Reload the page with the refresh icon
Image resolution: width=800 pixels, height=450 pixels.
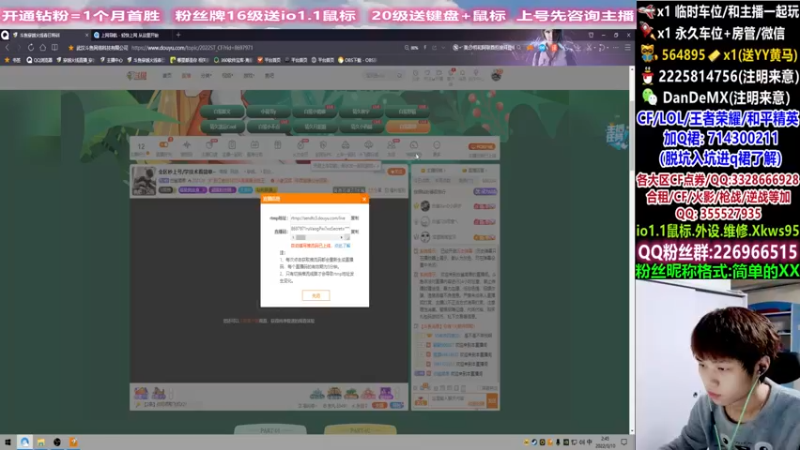point(31,47)
